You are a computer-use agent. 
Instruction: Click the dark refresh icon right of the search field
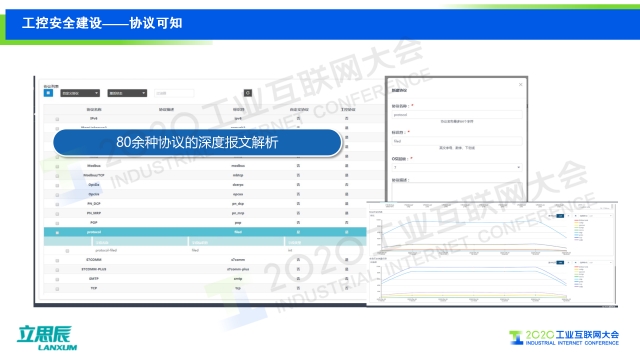tap(248, 93)
